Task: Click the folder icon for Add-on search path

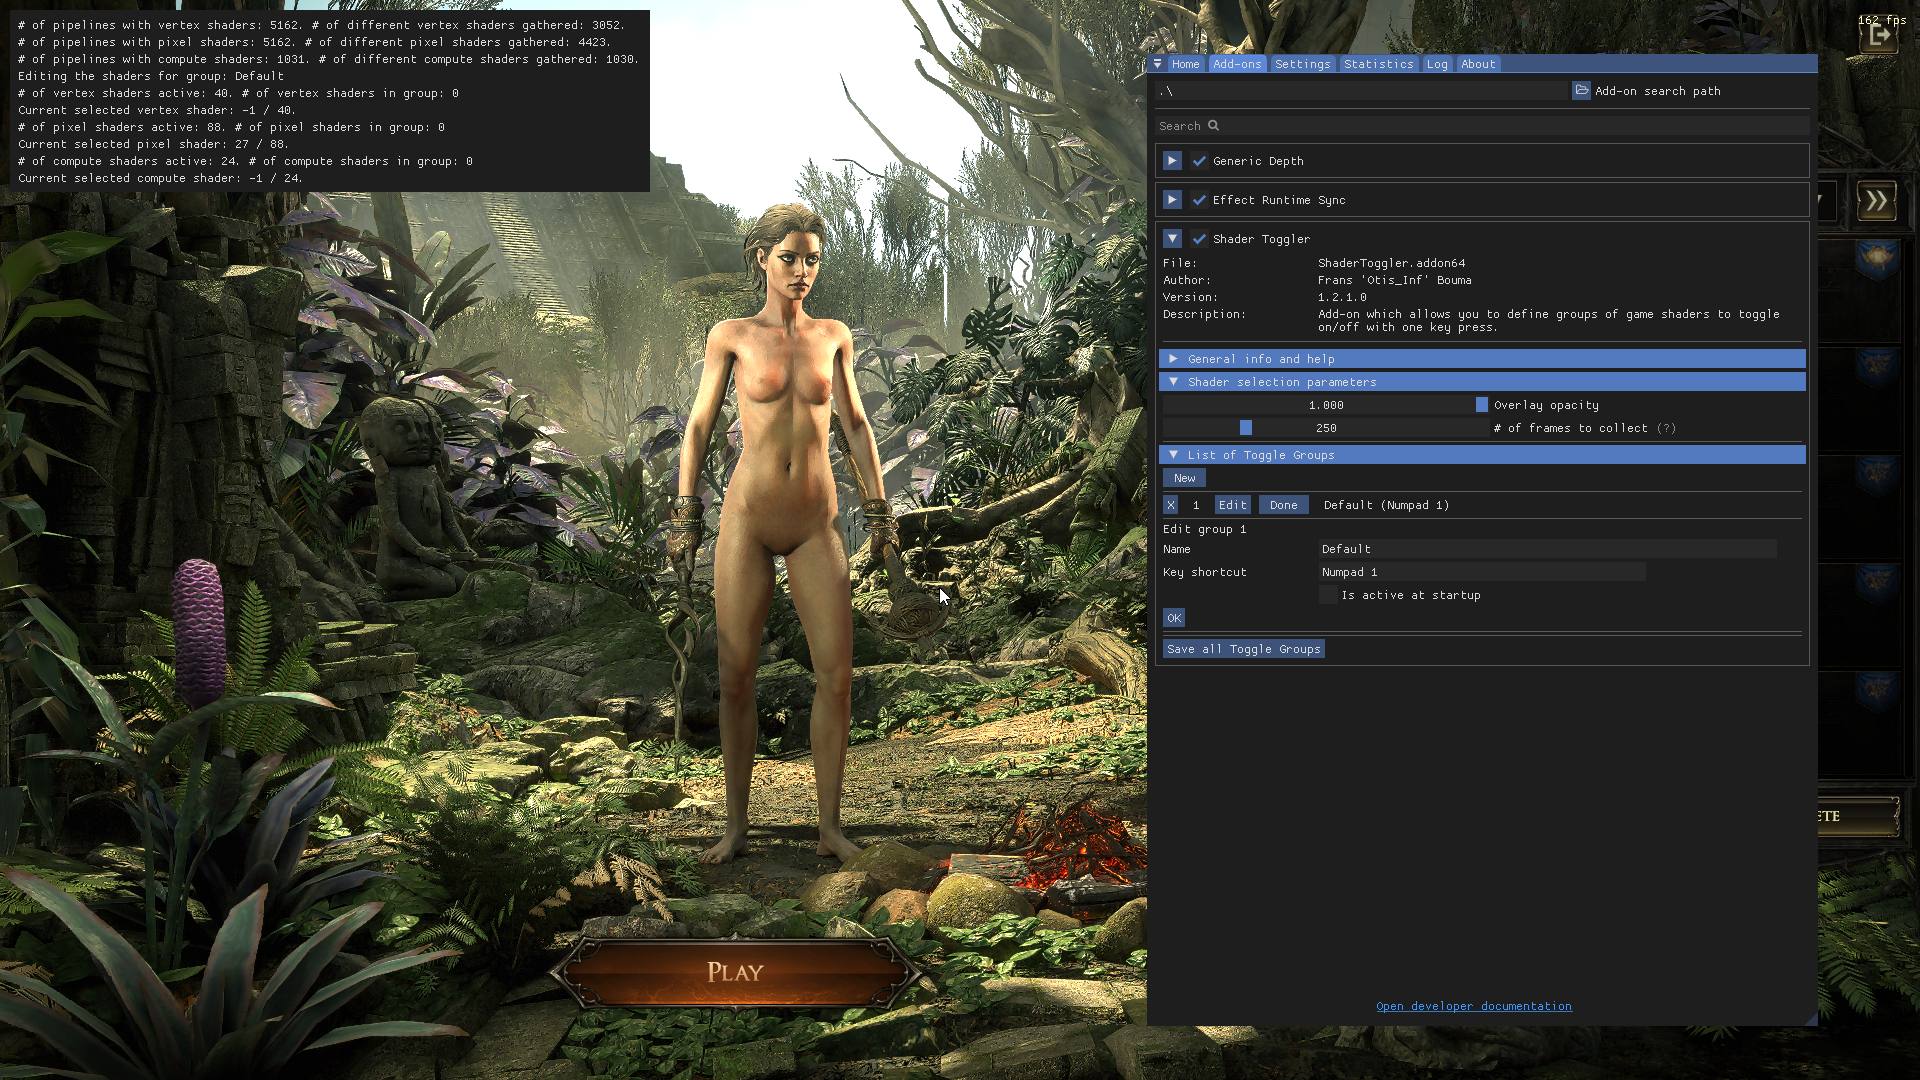Action: [1581, 91]
